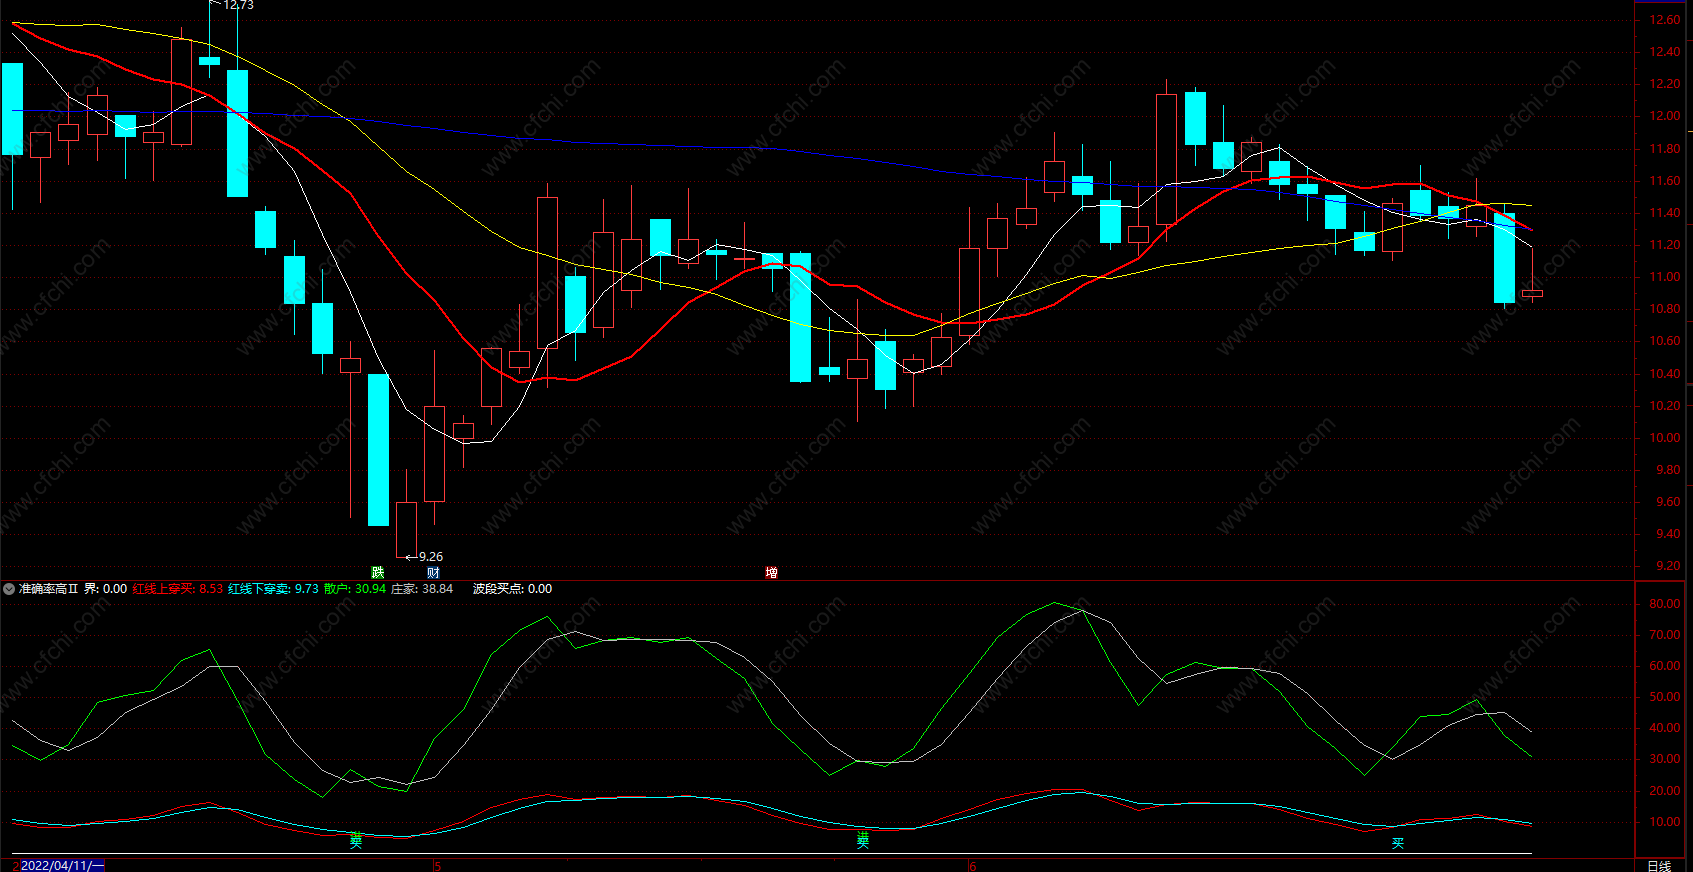
Task: Click the red 增 event marker
Action: pyautogui.click(x=771, y=573)
